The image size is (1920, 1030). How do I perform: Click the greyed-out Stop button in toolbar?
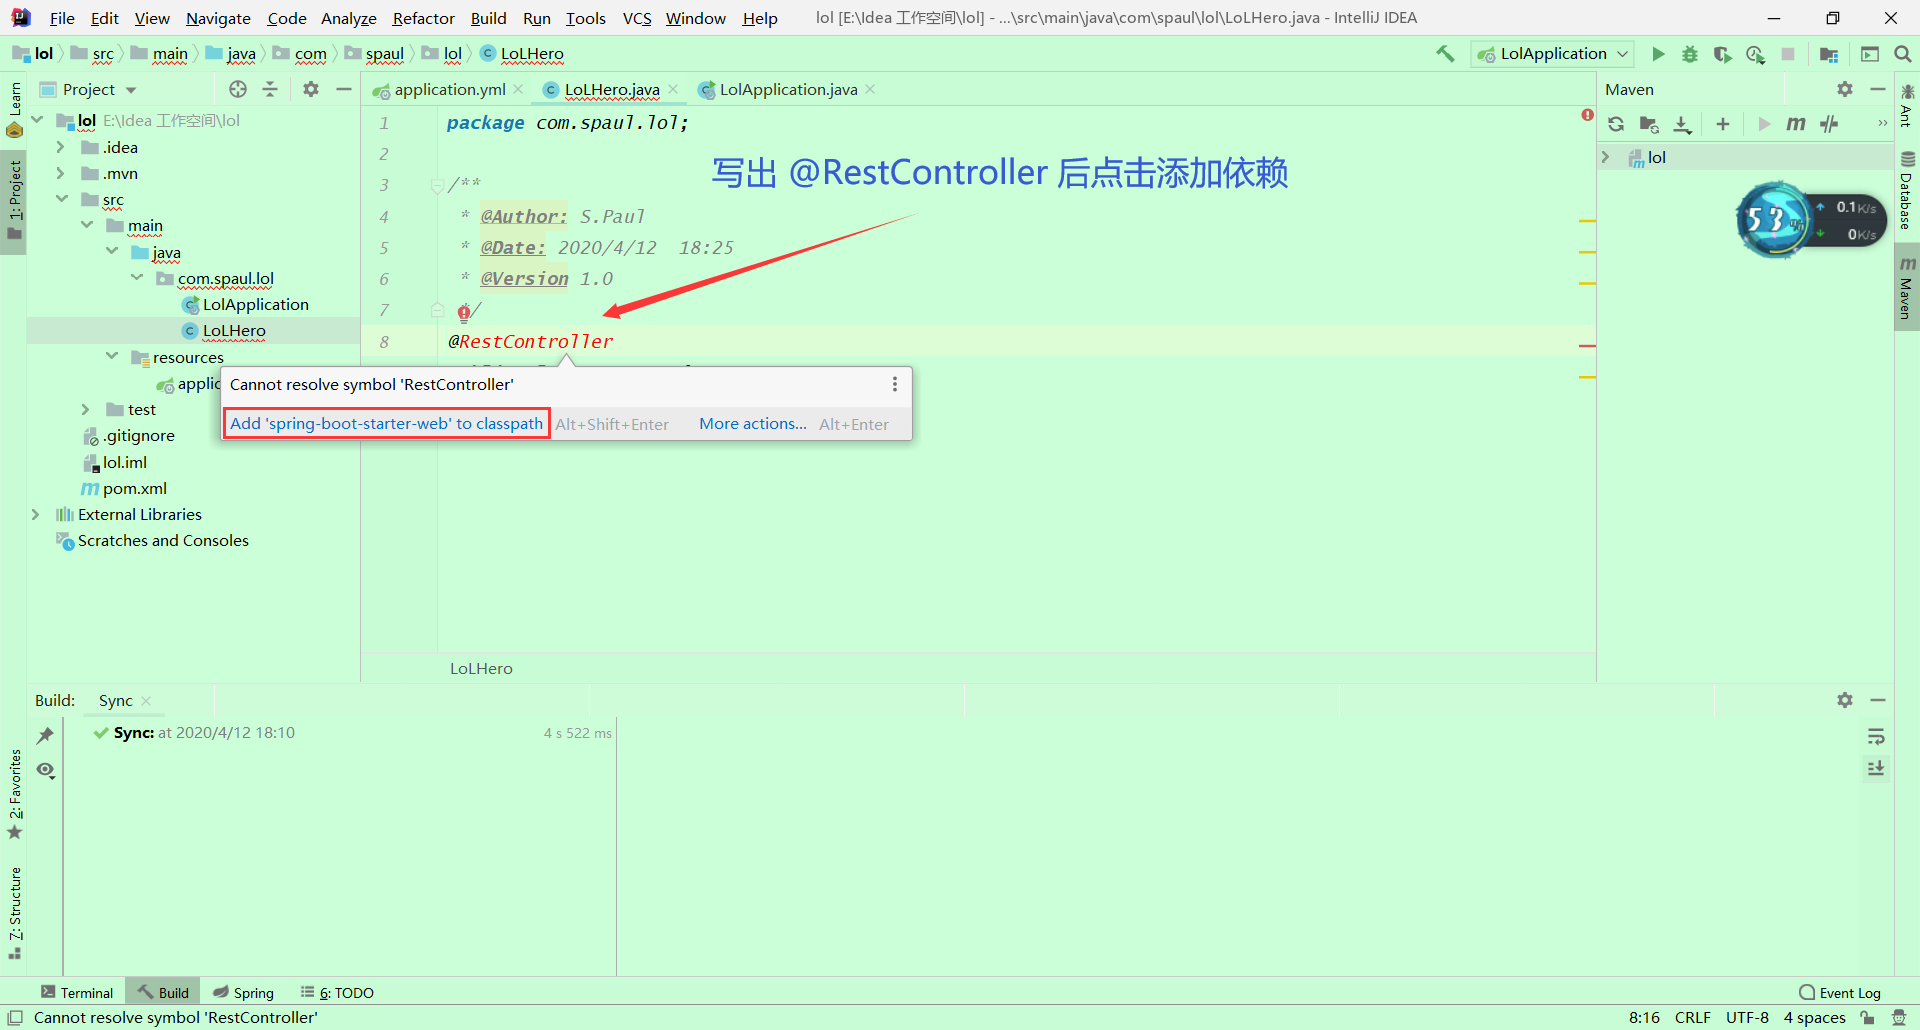tap(1788, 54)
